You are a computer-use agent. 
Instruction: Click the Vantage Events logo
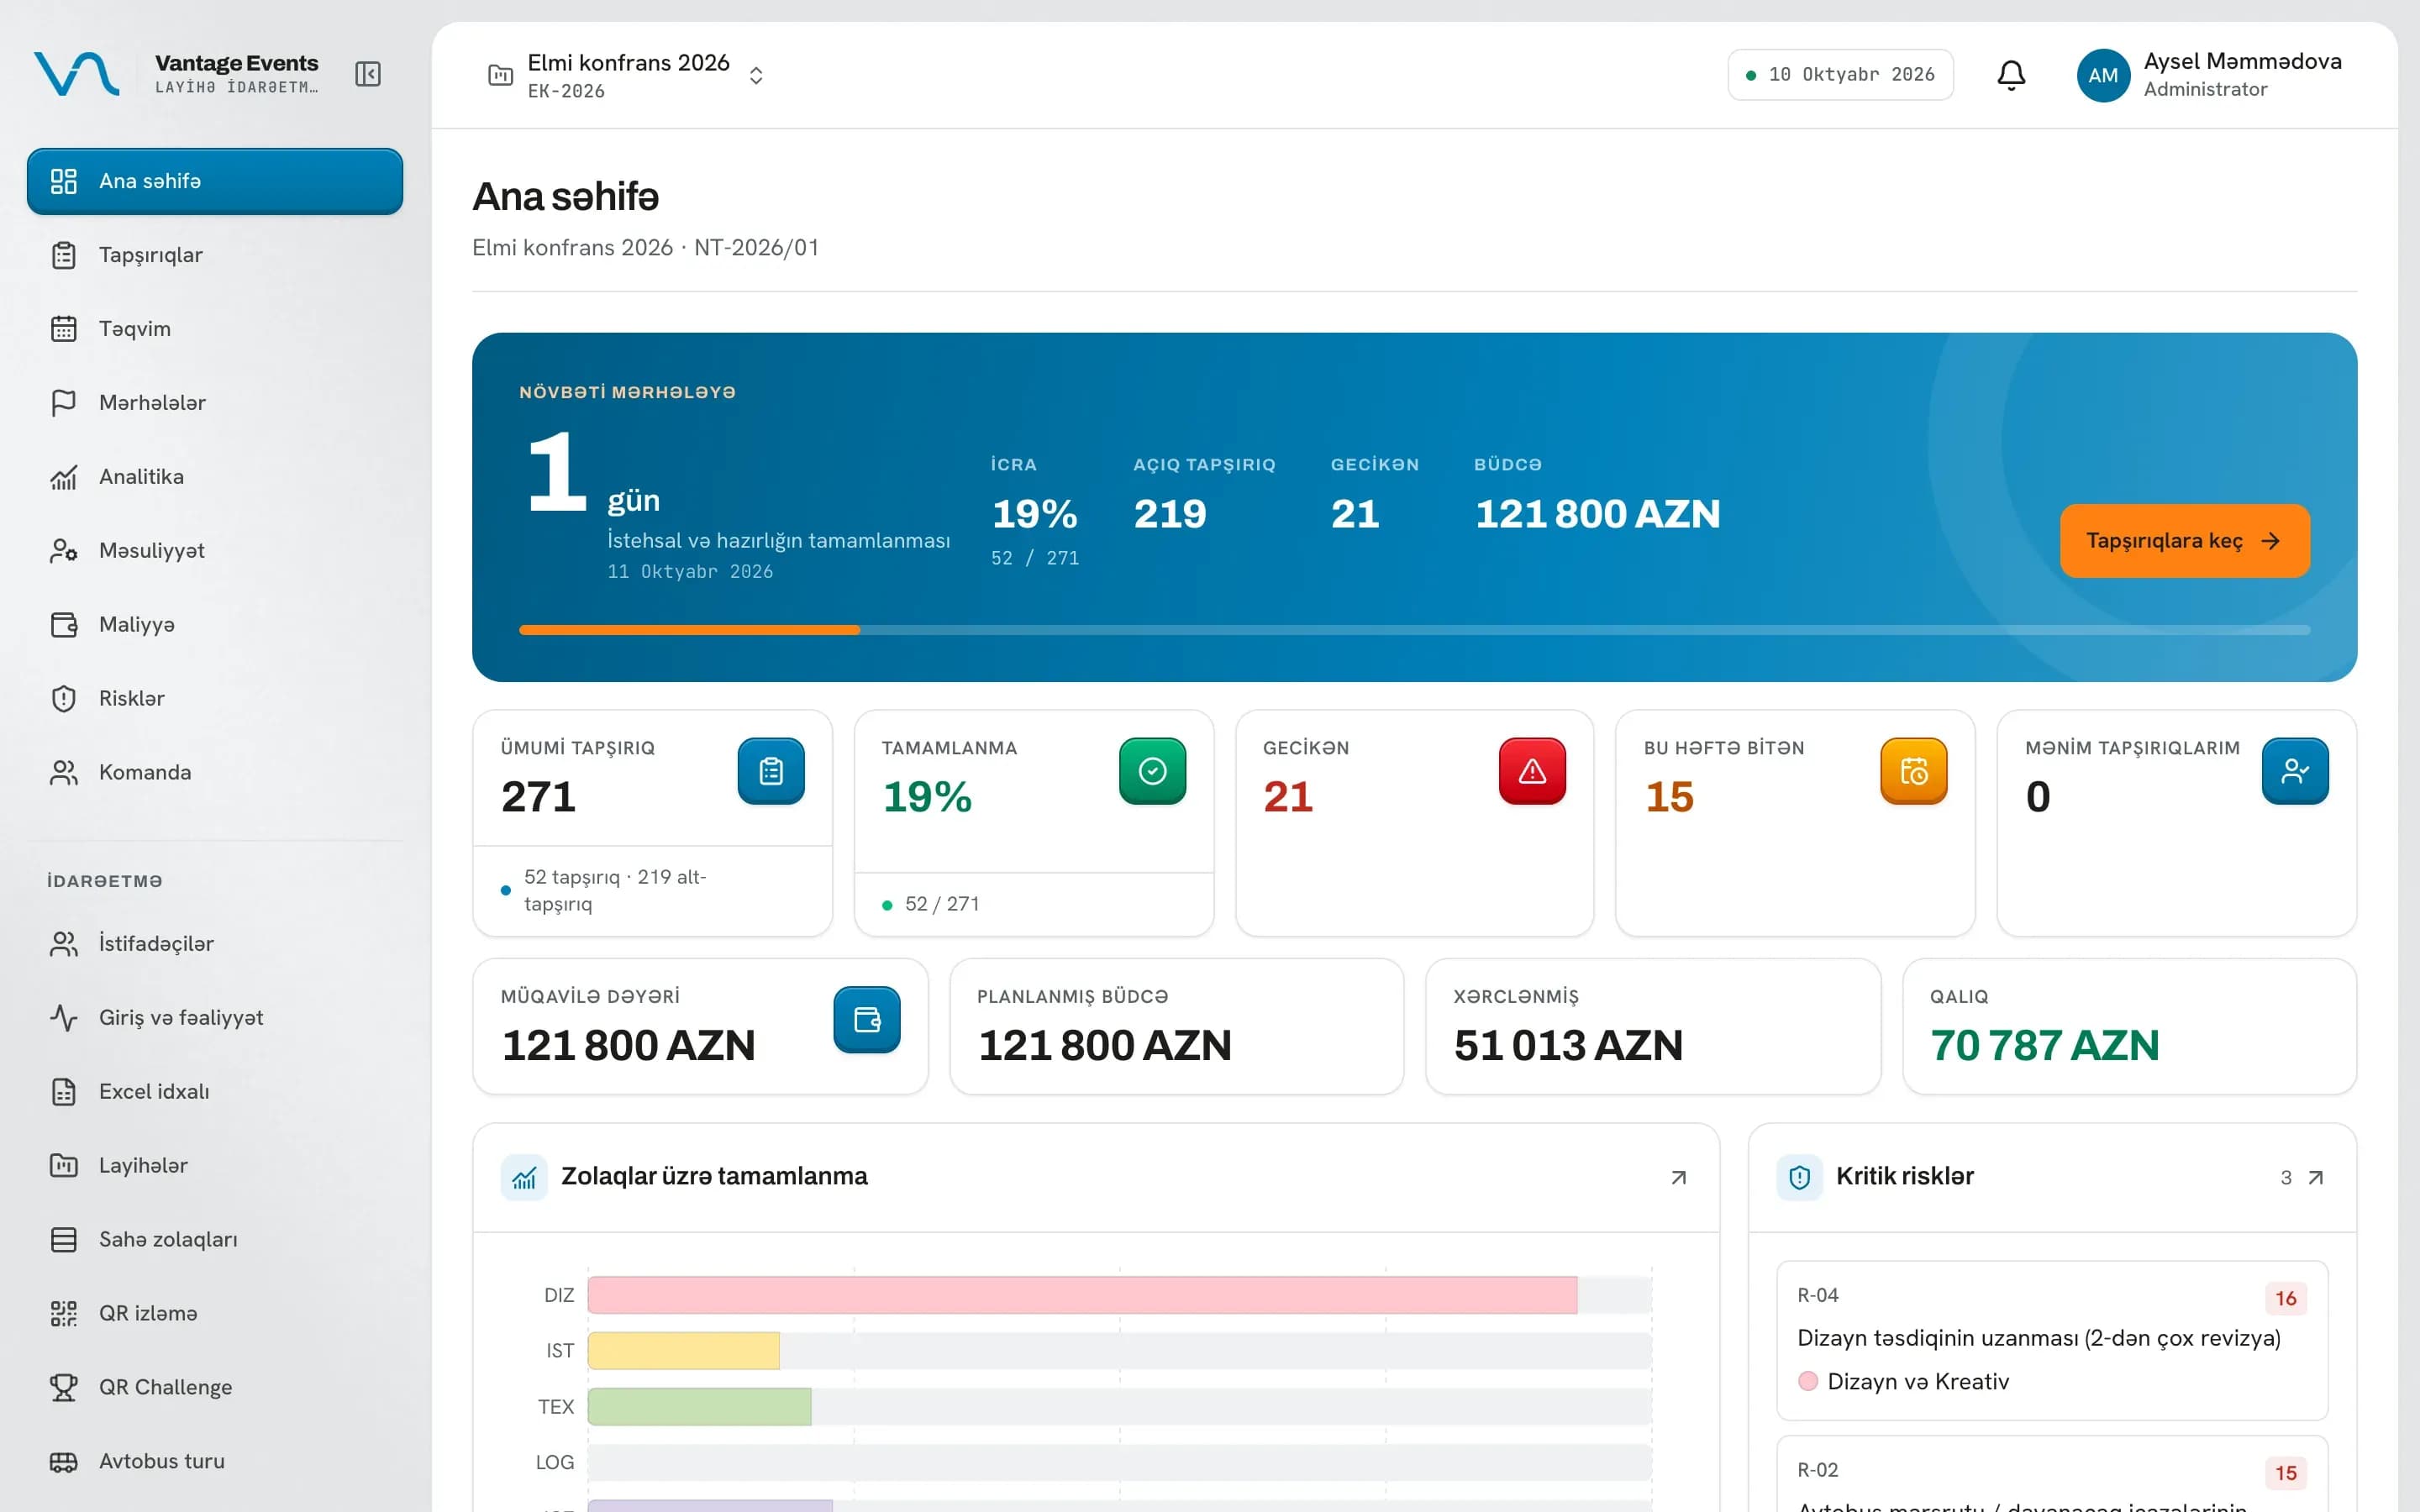coord(77,74)
